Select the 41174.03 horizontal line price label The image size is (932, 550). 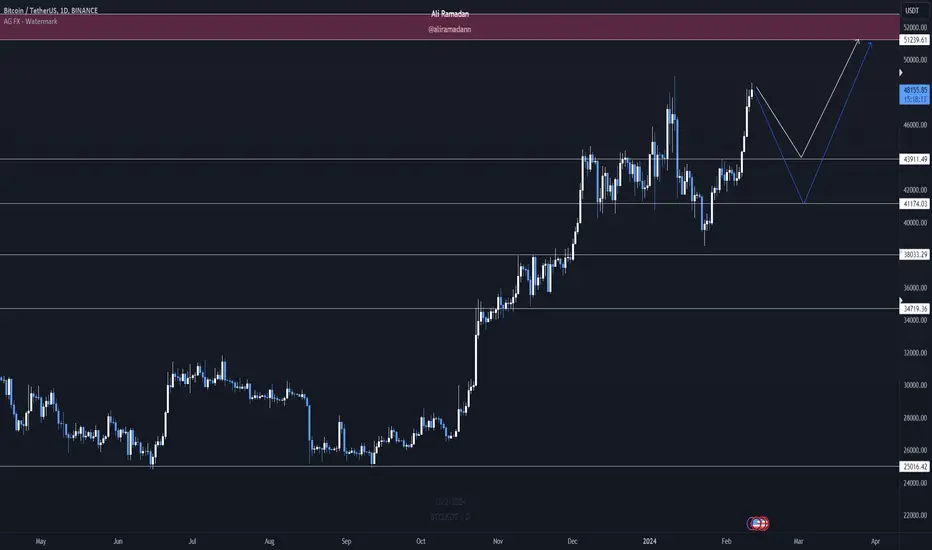point(915,204)
